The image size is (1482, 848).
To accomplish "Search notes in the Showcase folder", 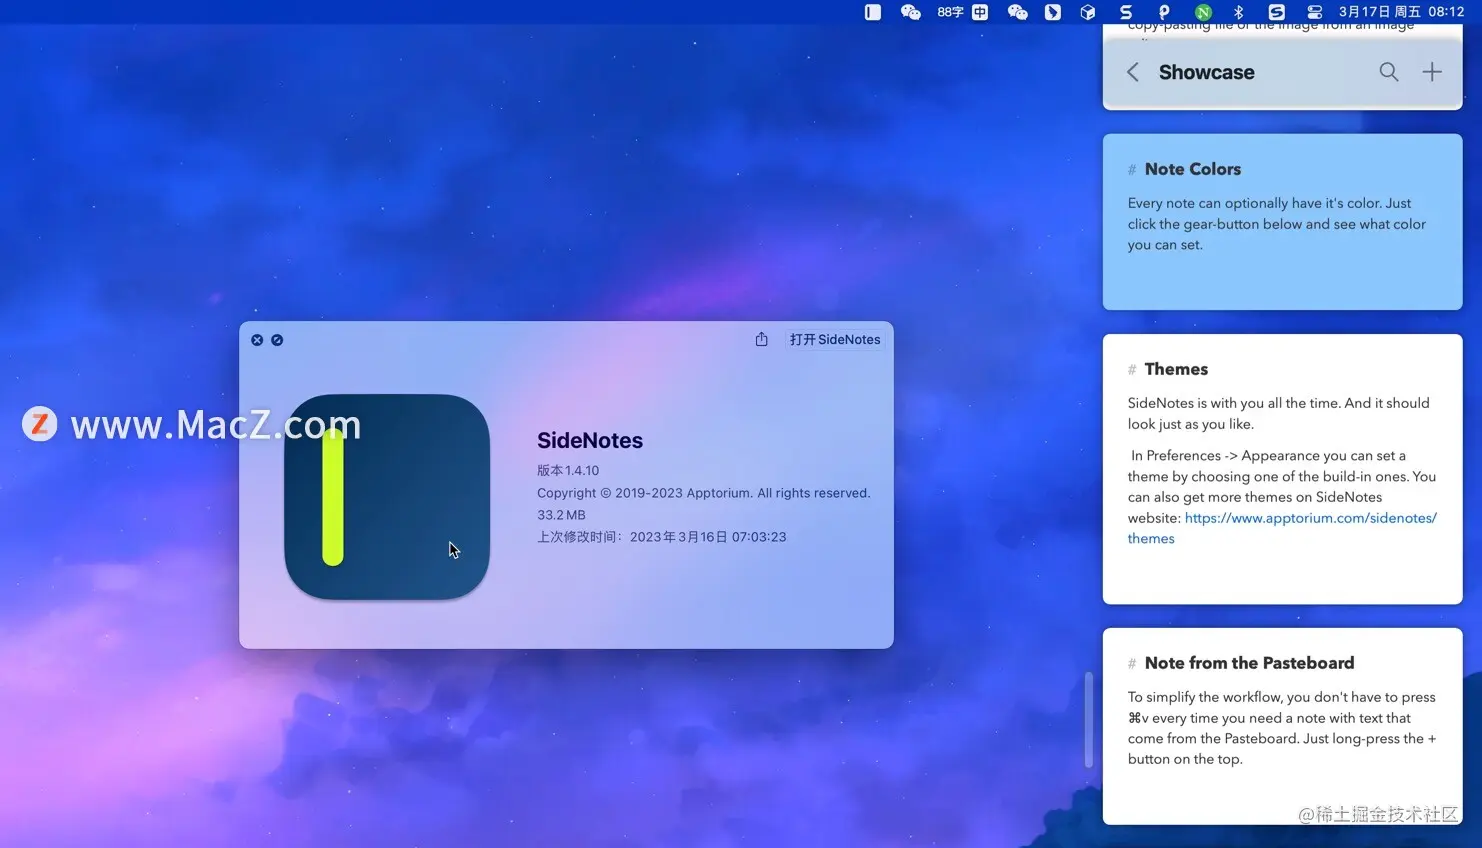I will 1389,72.
